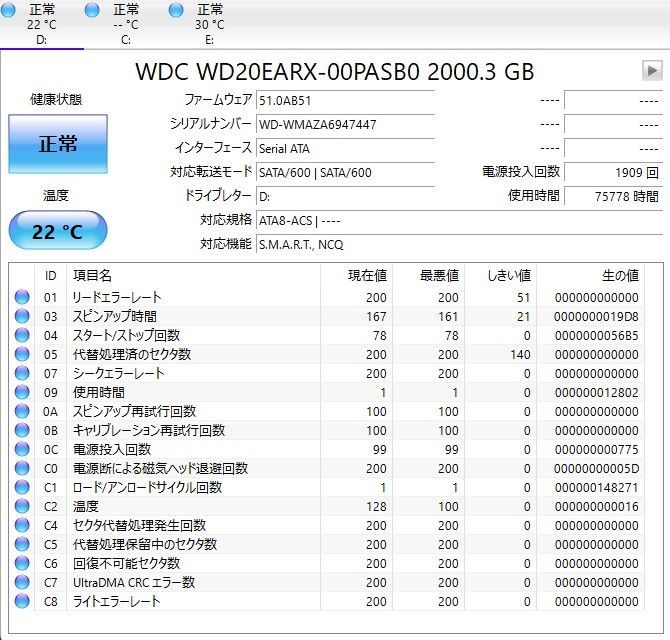
Task: Click status orb for ID 09 row
Action: pos(22,392)
